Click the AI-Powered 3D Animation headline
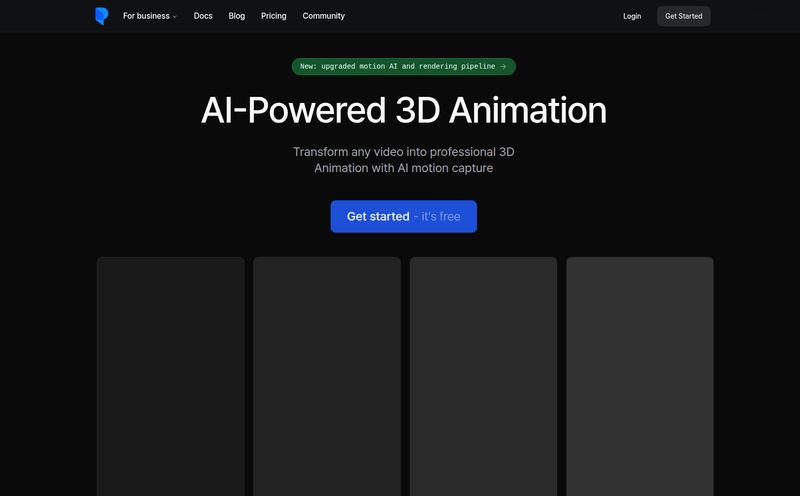 (x=403, y=110)
